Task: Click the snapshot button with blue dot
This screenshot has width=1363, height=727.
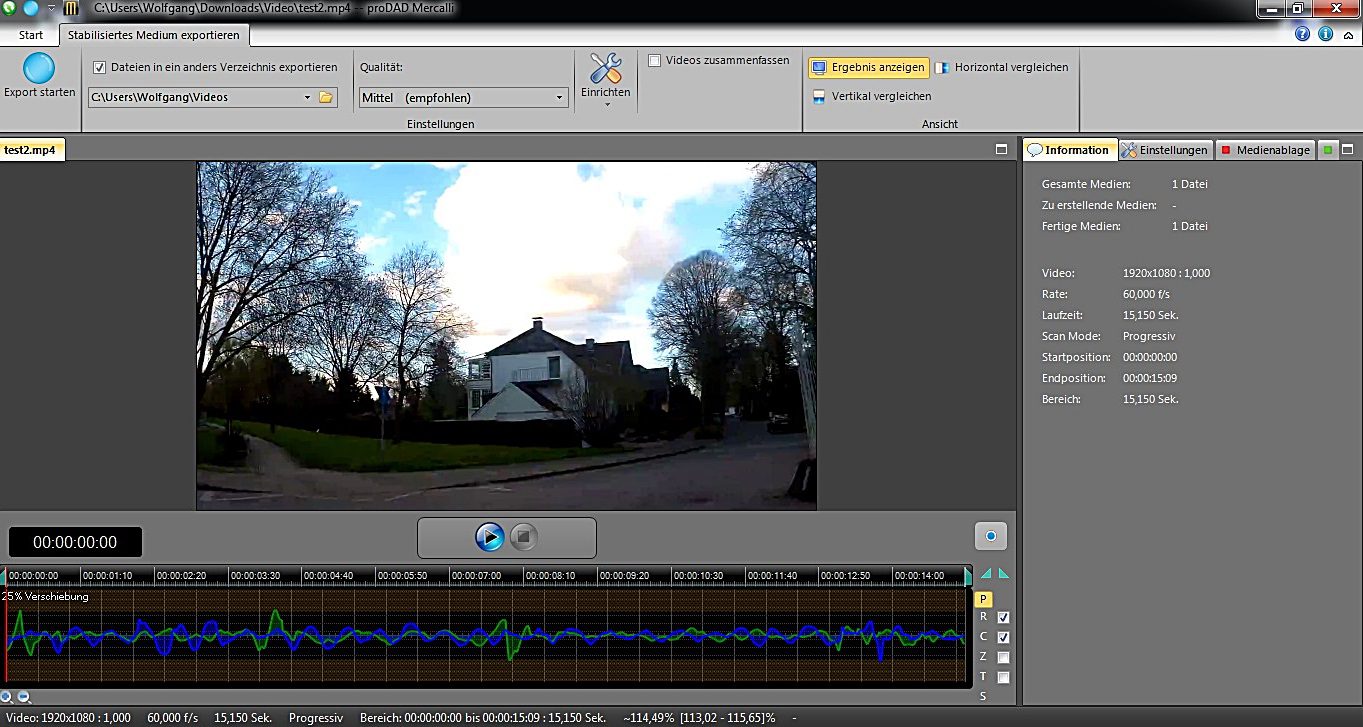Action: 990,536
